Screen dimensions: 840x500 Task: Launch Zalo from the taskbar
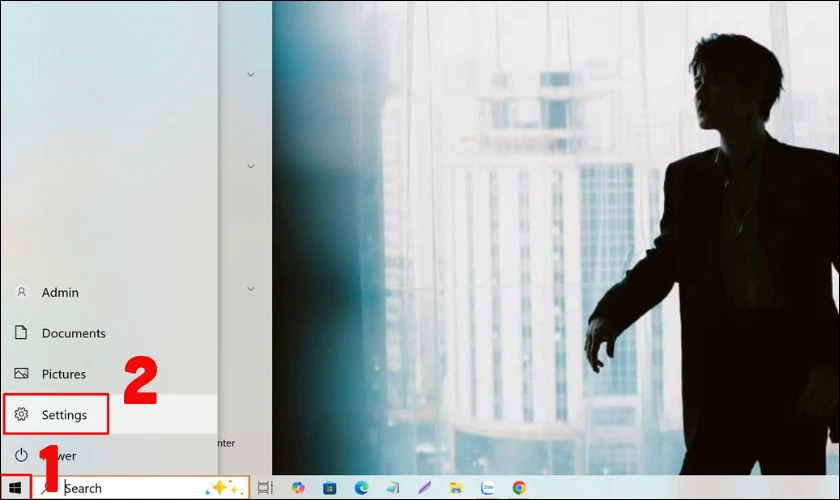(488, 488)
